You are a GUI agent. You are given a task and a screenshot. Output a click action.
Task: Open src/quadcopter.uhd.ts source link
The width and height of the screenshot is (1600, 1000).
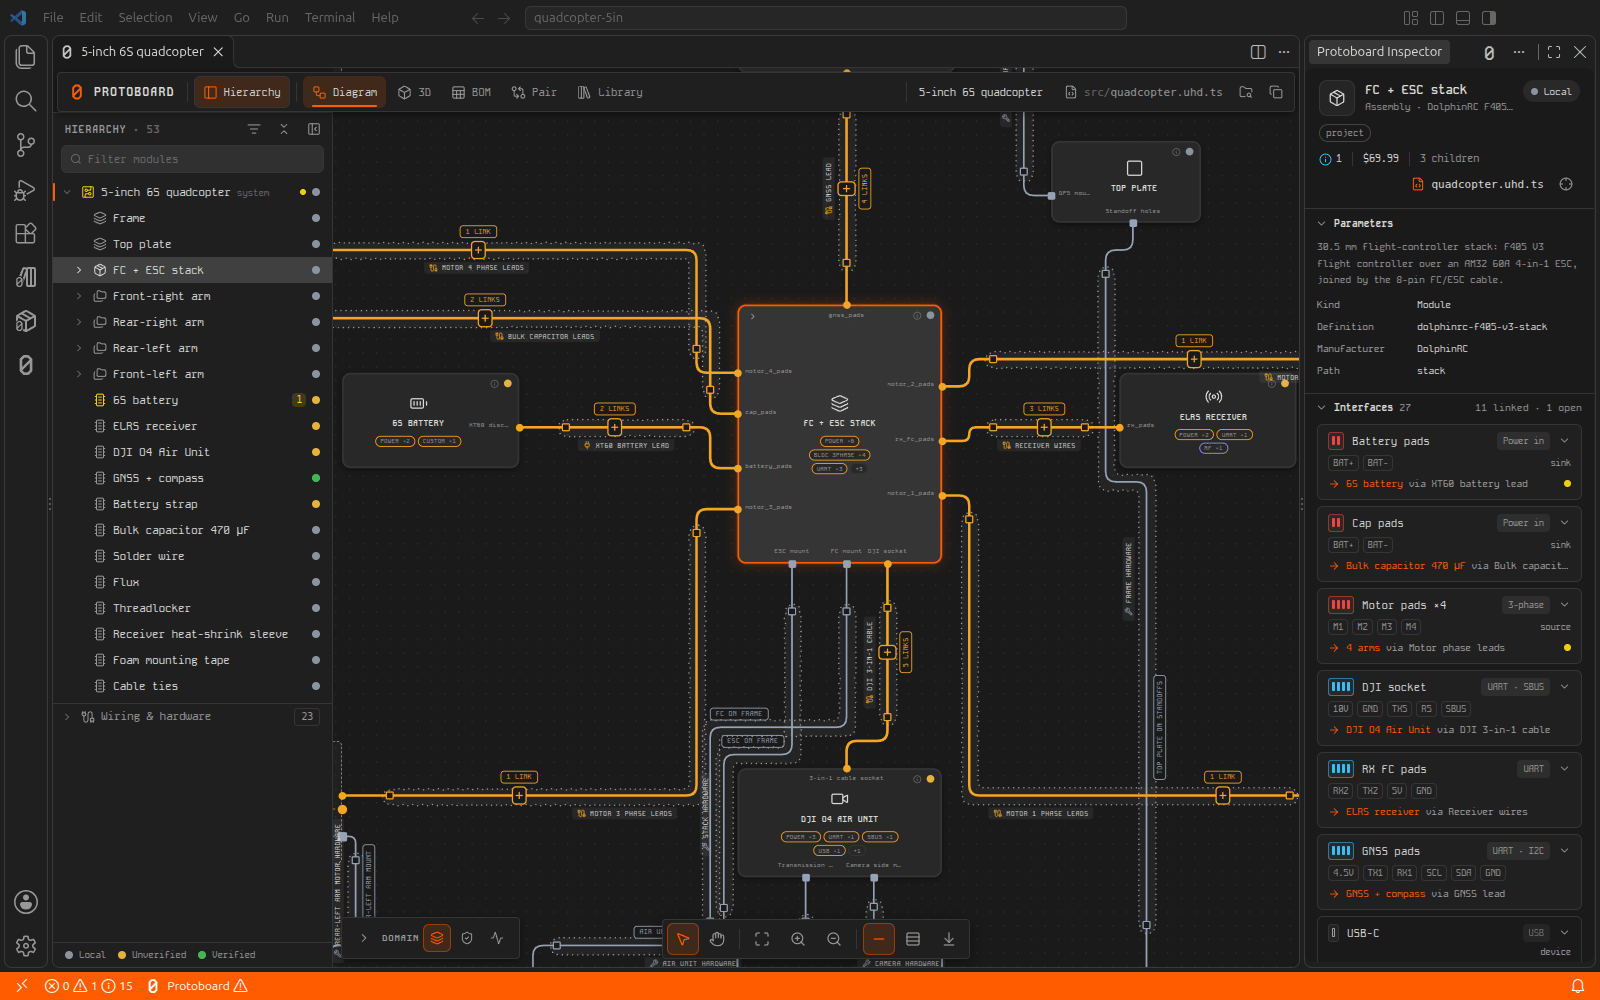tap(1143, 92)
